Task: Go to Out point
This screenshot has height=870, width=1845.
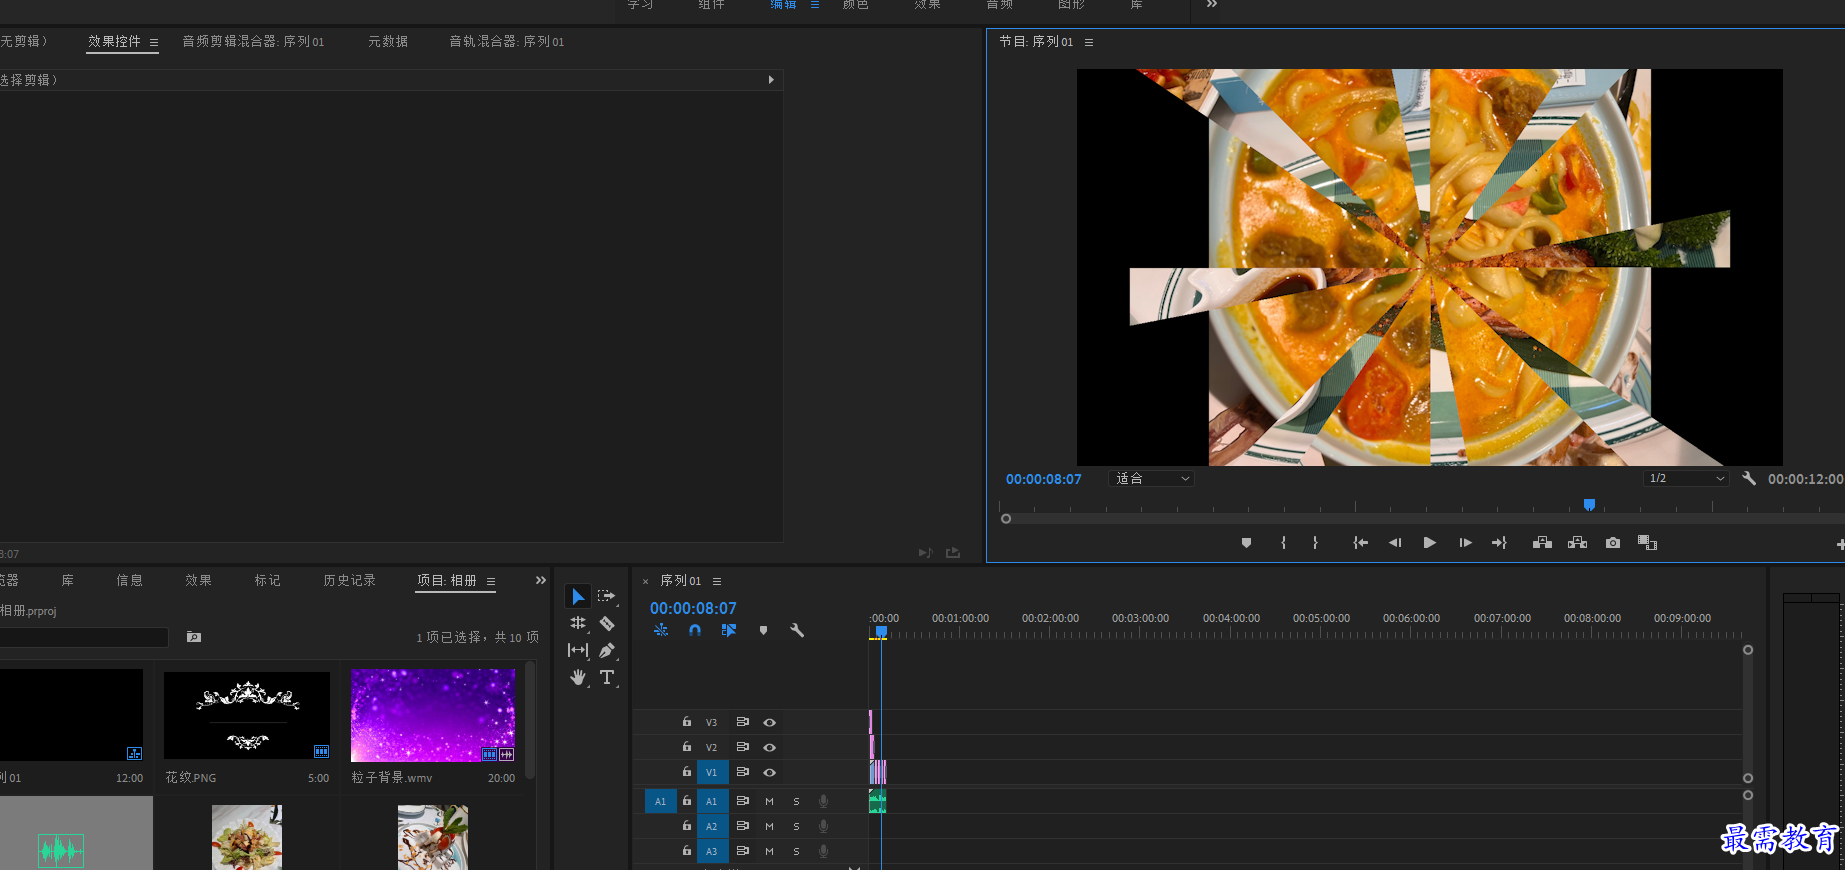Action: click(x=1499, y=543)
